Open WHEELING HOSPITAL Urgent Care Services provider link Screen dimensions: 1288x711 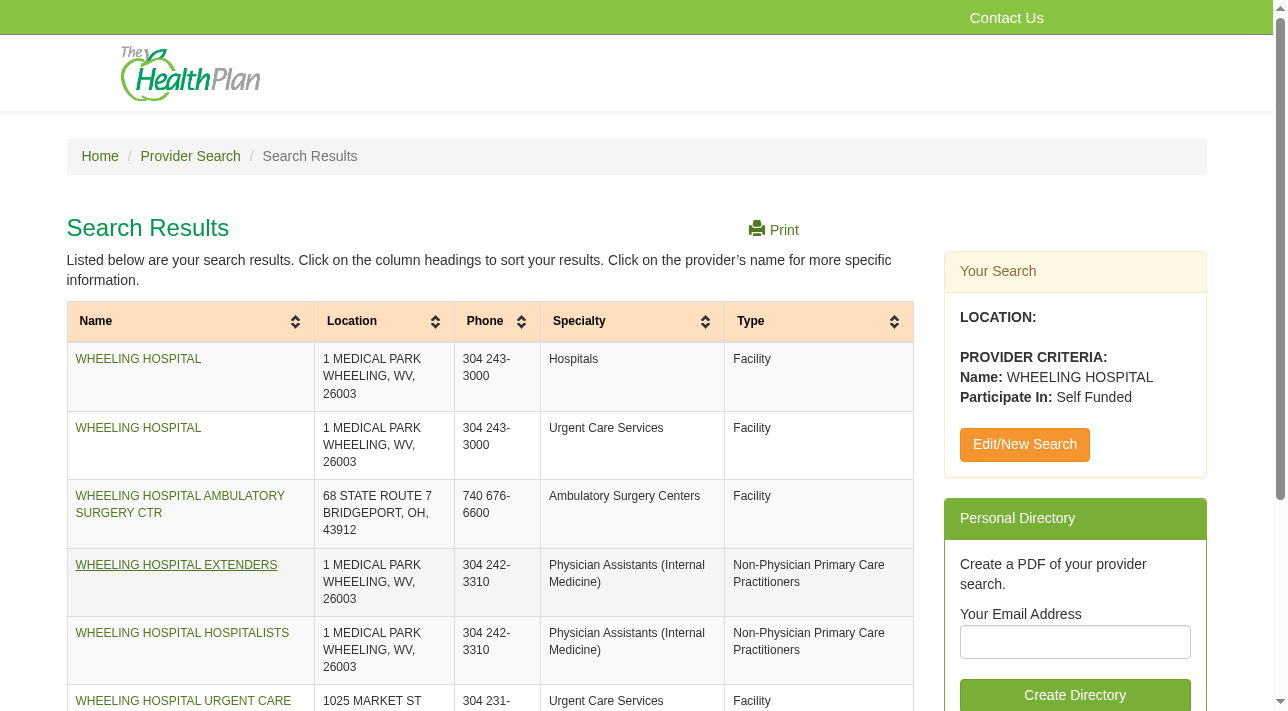(x=138, y=428)
